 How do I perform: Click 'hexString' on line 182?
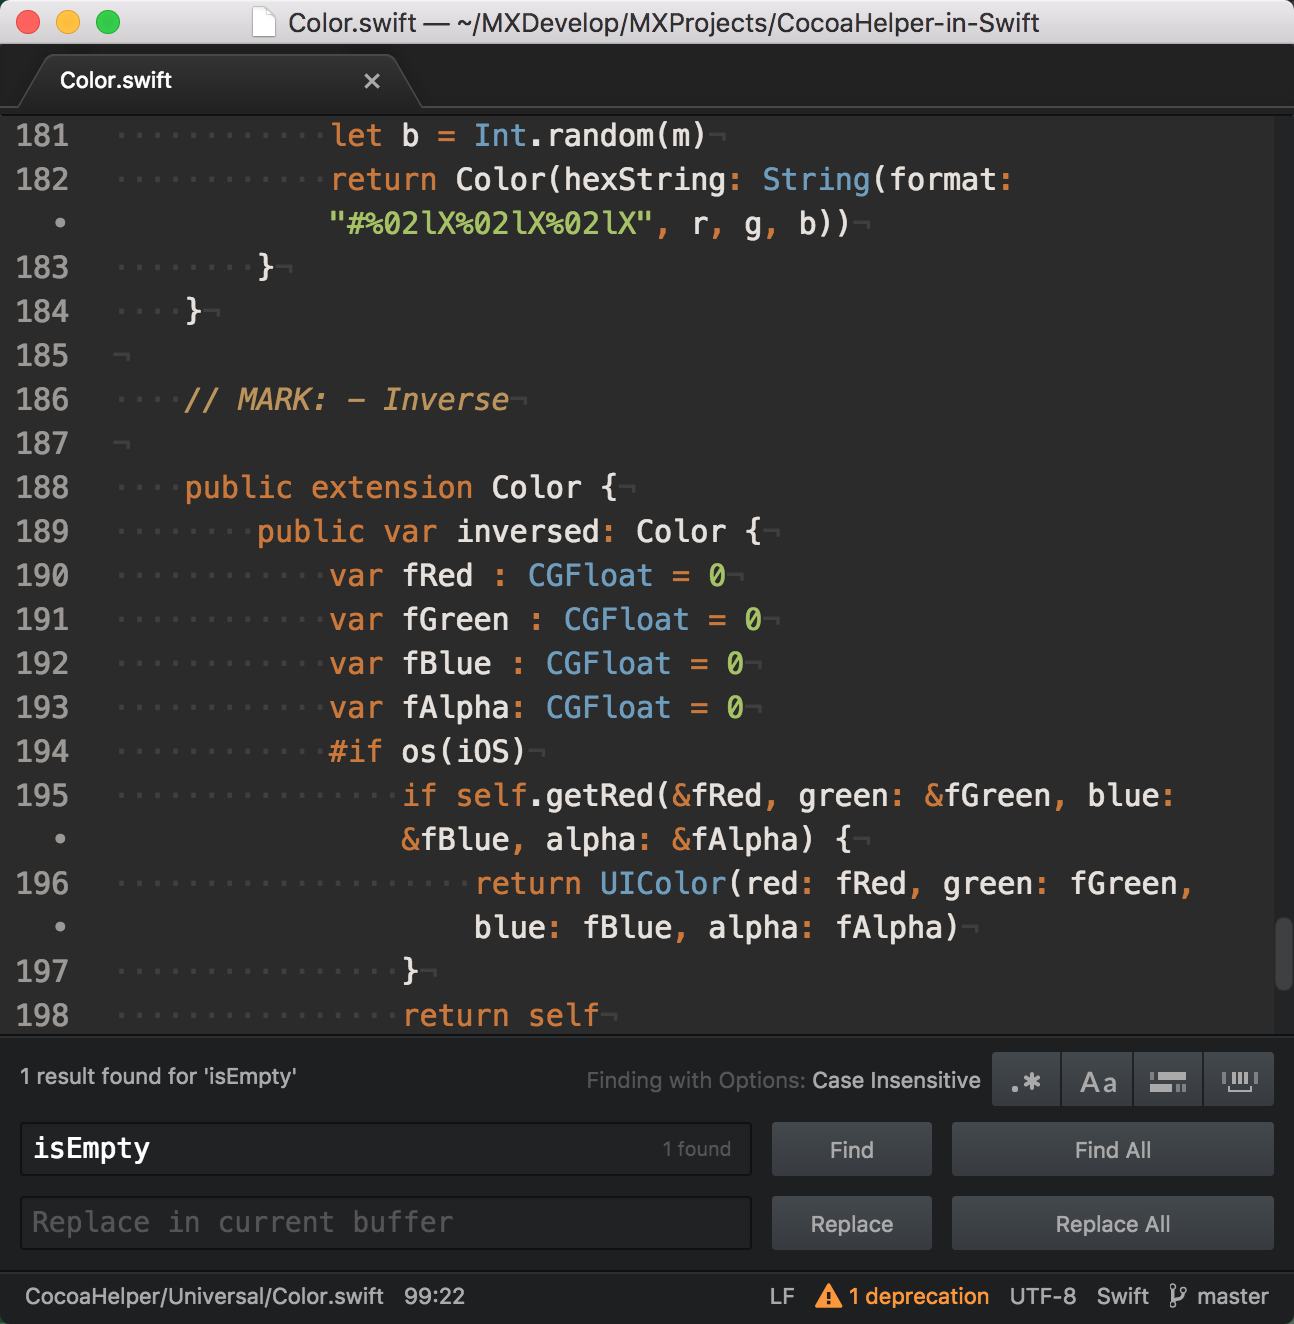point(645,180)
